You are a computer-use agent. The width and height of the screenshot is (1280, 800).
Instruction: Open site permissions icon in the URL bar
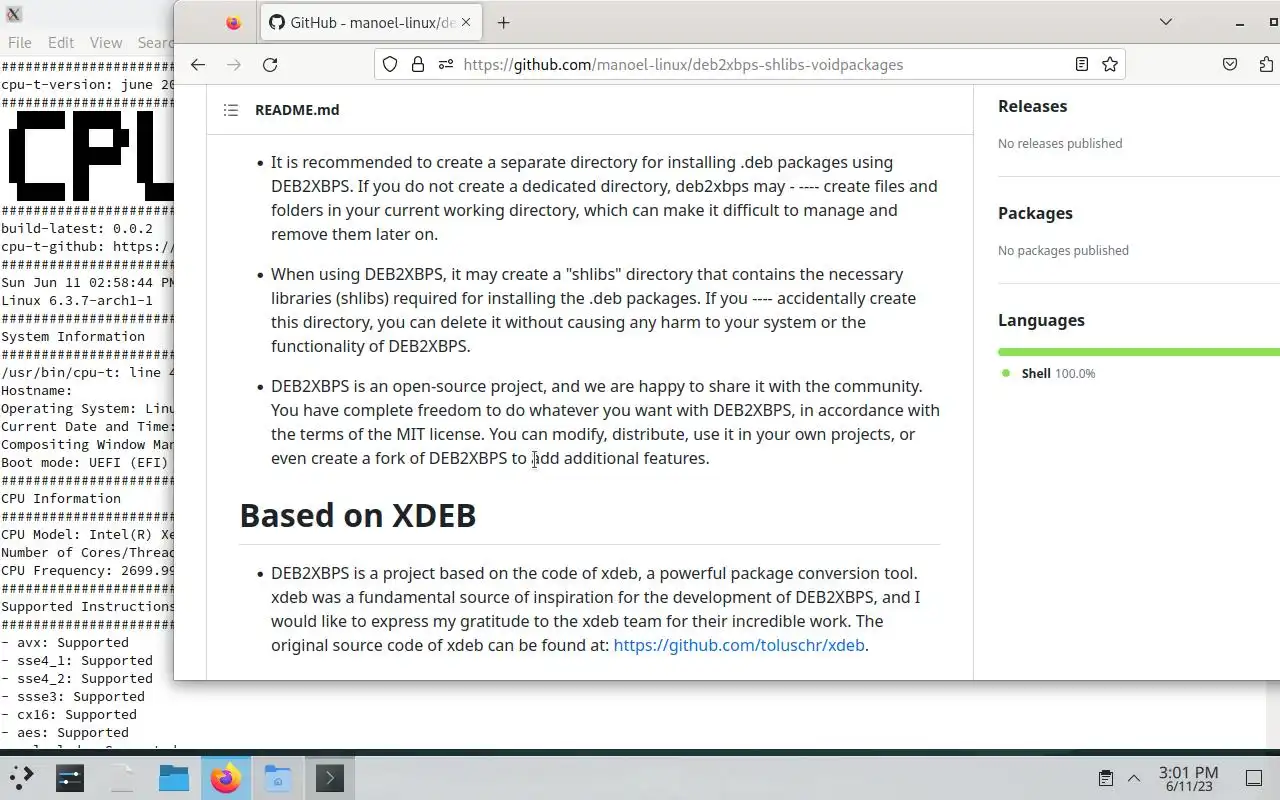tap(445, 64)
